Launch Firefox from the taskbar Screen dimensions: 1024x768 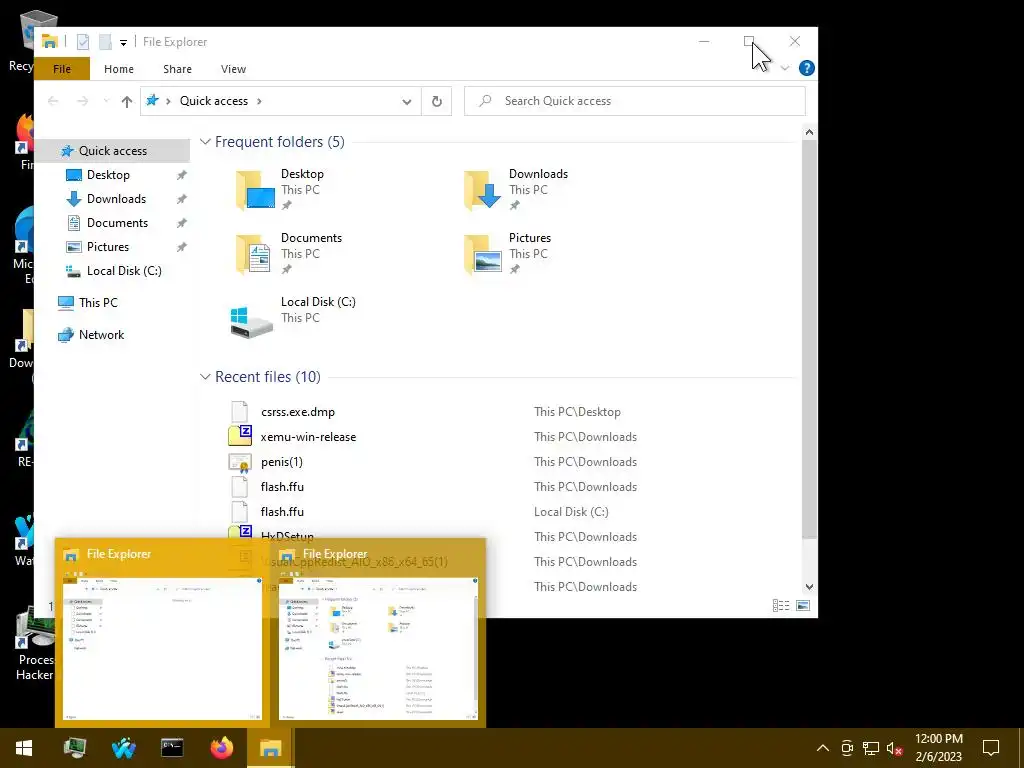pos(222,748)
